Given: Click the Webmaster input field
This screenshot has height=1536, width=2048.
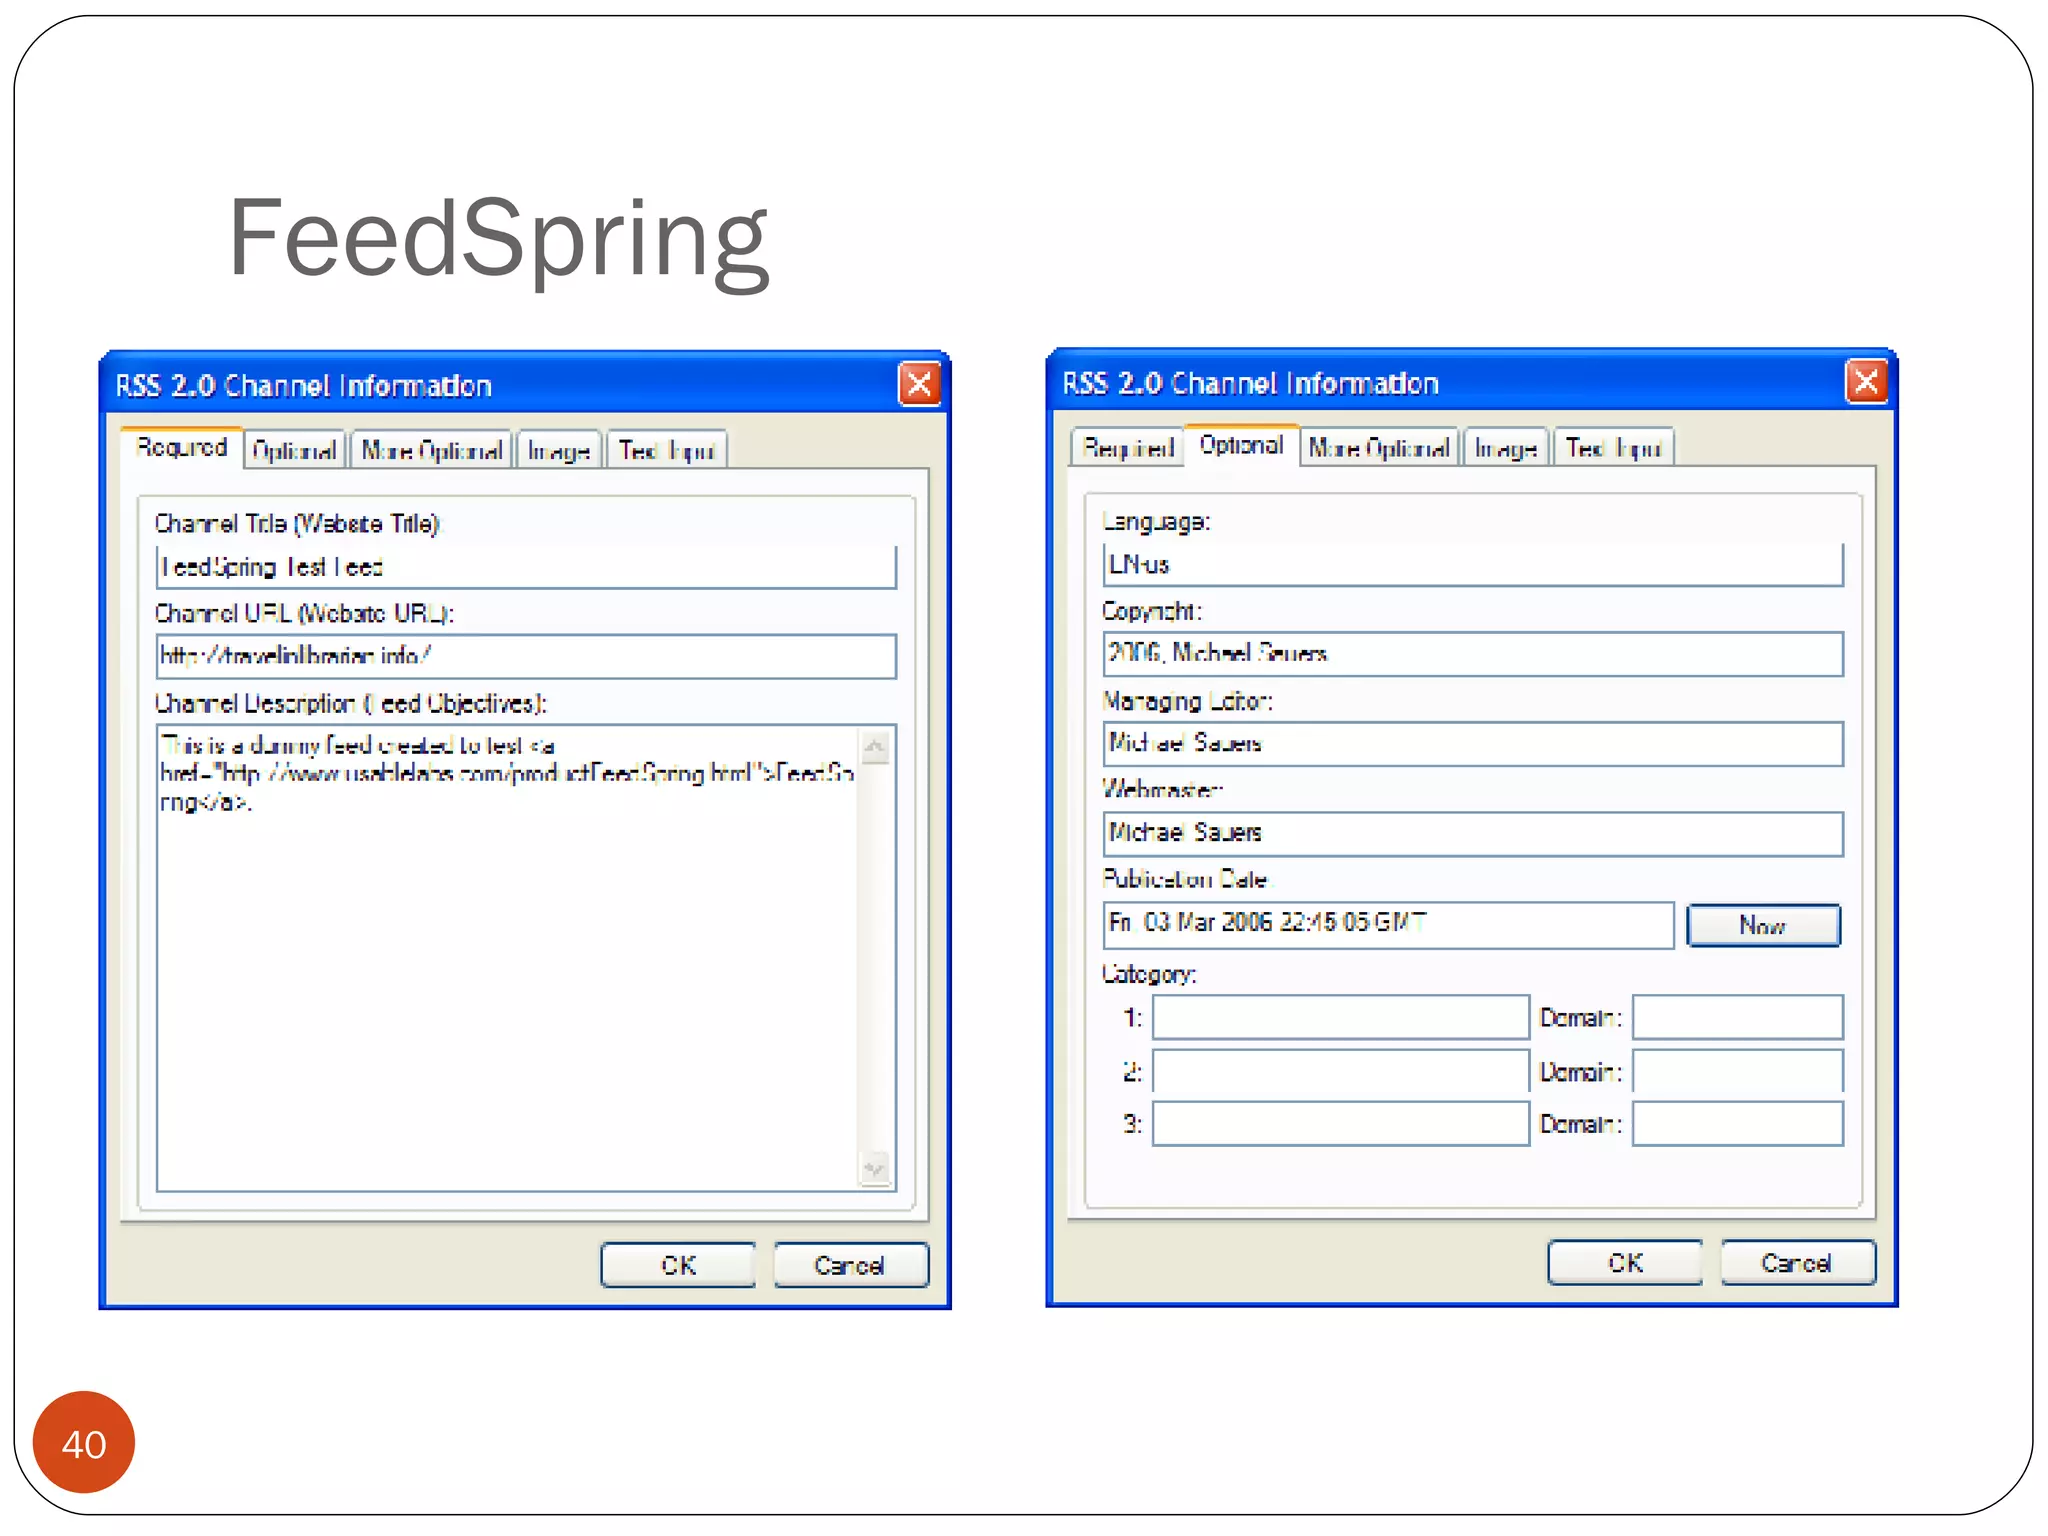Looking at the screenshot, I should [1473, 833].
